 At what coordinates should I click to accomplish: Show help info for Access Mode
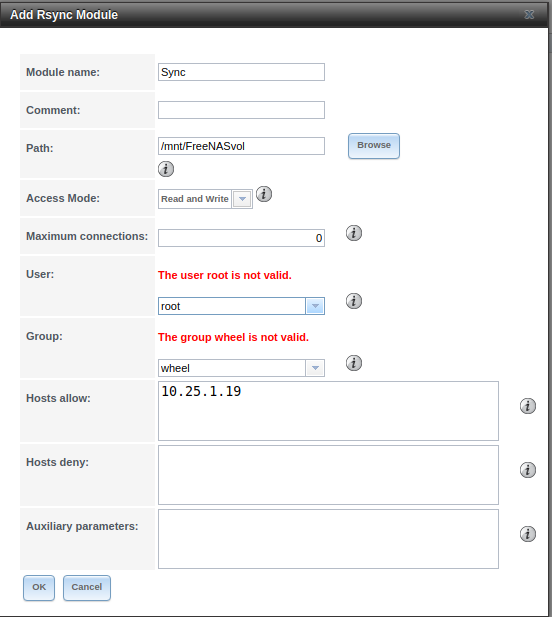[x=264, y=194]
